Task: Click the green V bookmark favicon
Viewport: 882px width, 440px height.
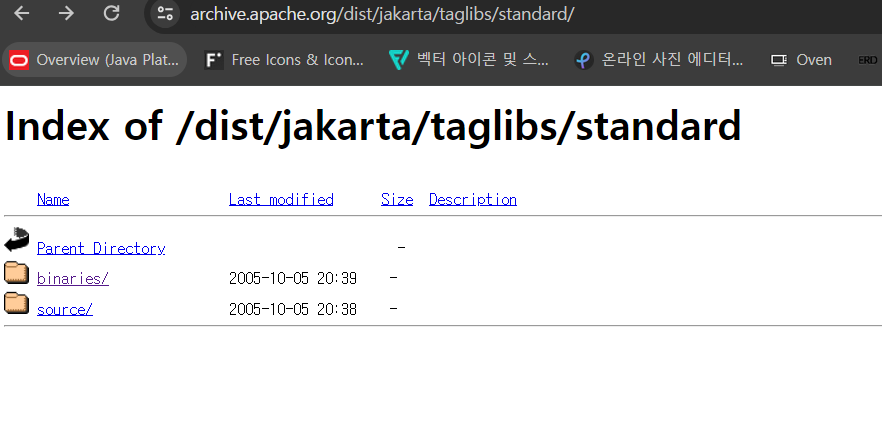Action: tap(398, 60)
